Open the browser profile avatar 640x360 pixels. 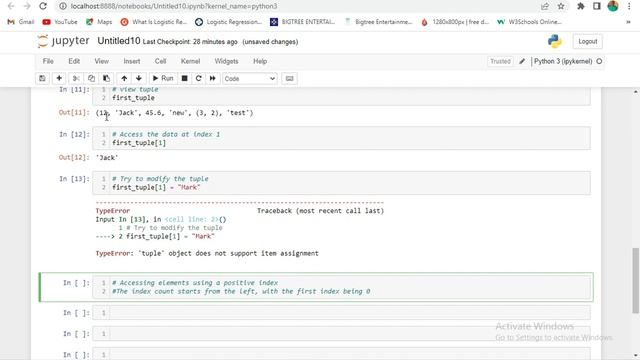tap(613, 6)
